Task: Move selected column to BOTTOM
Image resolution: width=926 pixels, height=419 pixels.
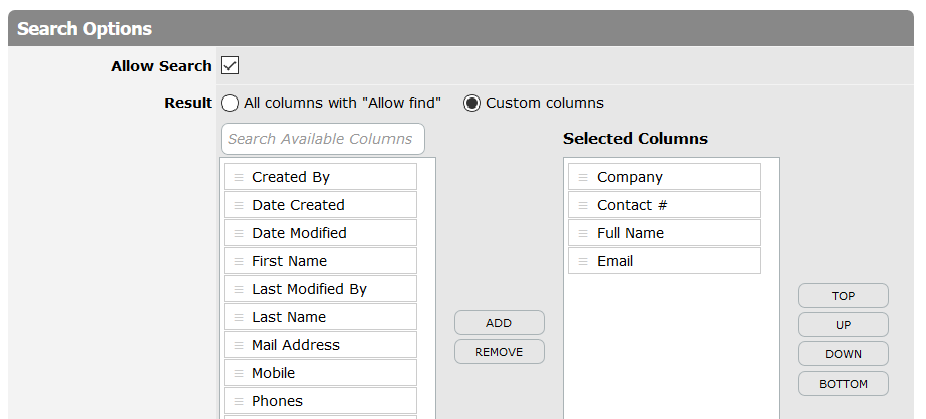Action: 843,384
